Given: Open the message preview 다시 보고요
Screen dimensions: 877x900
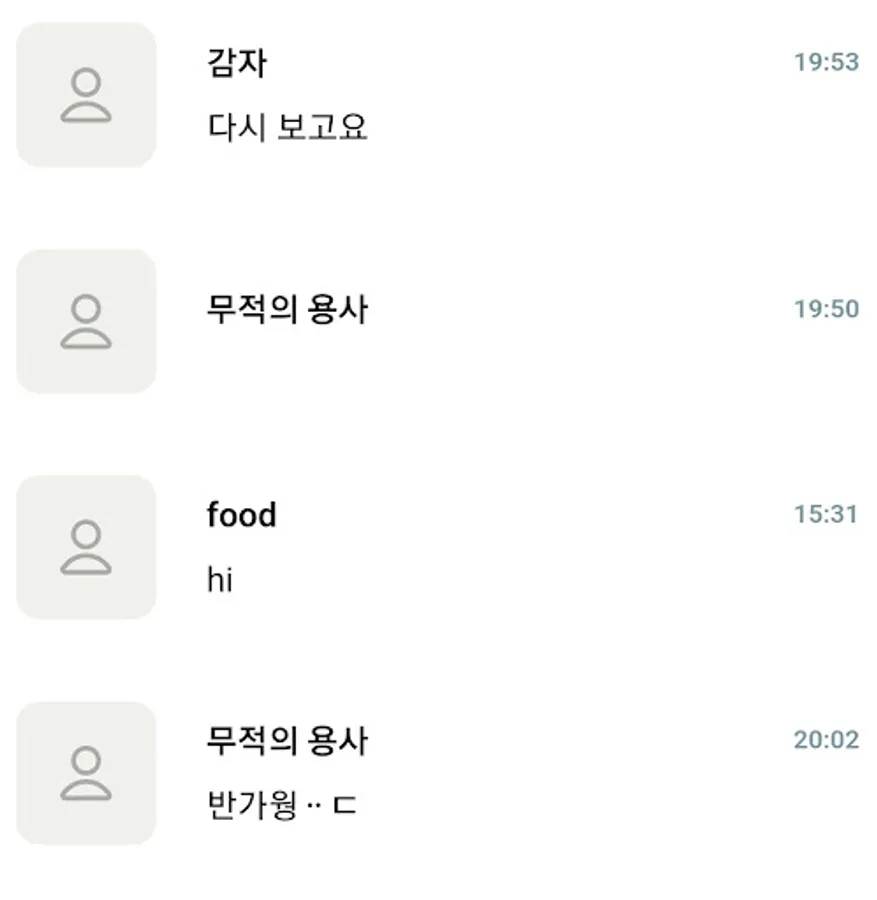Looking at the screenshot, I should [x=287, y=127].
